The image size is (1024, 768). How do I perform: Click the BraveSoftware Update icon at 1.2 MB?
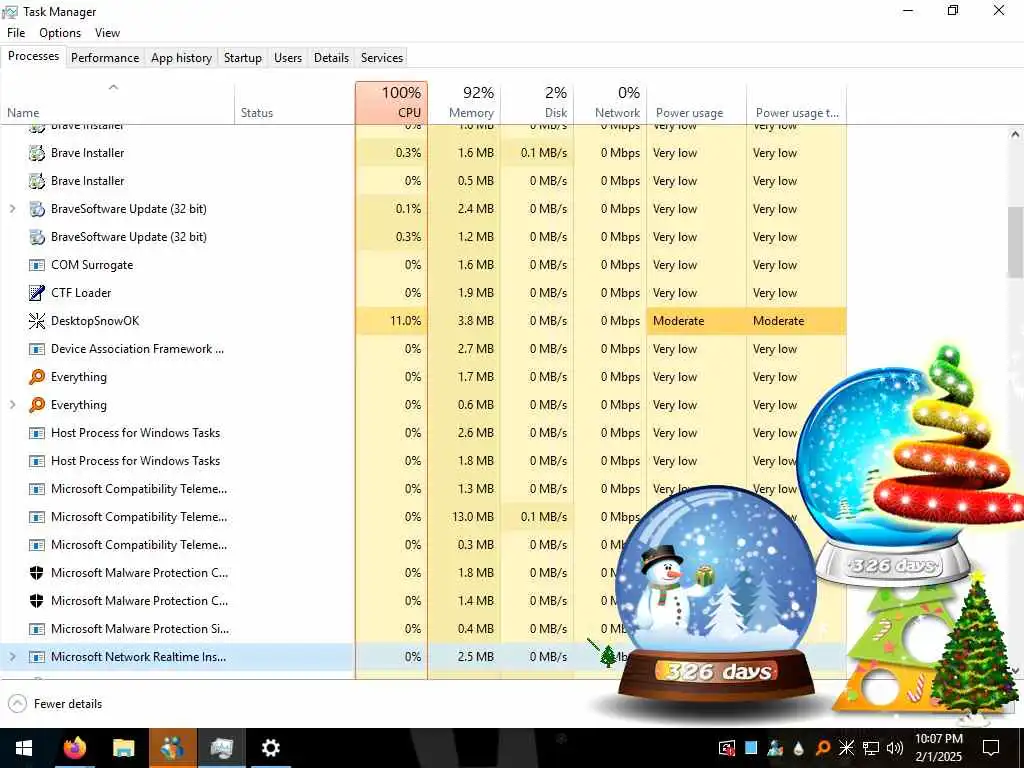click(37, 237)
